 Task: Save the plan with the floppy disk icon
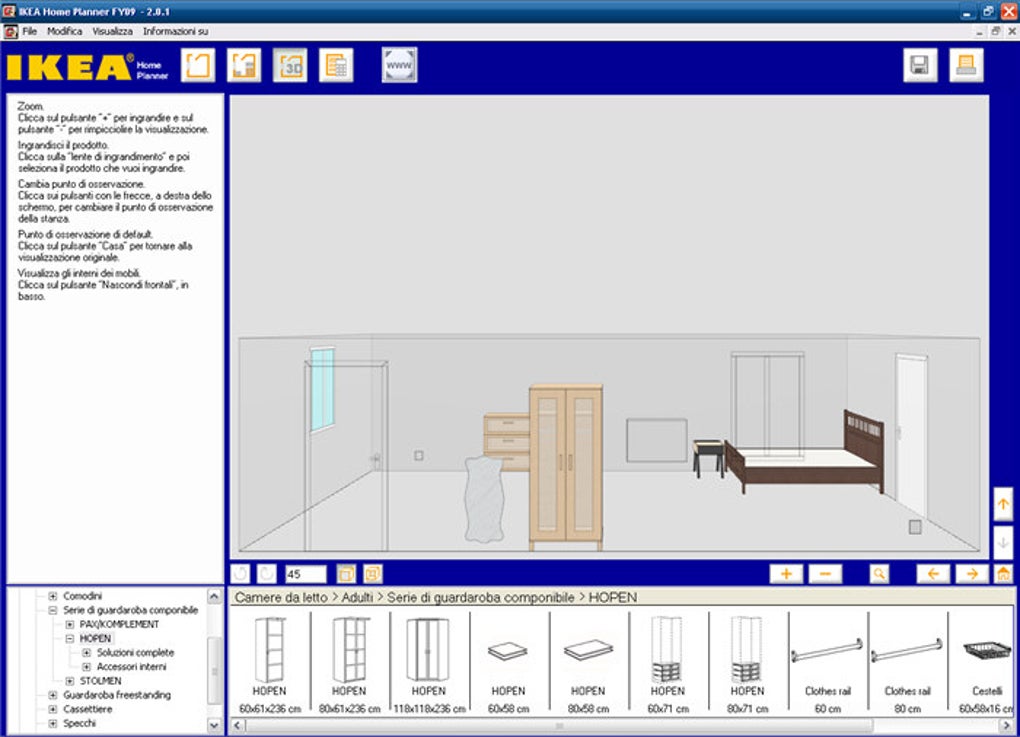(x=920, y=65)
